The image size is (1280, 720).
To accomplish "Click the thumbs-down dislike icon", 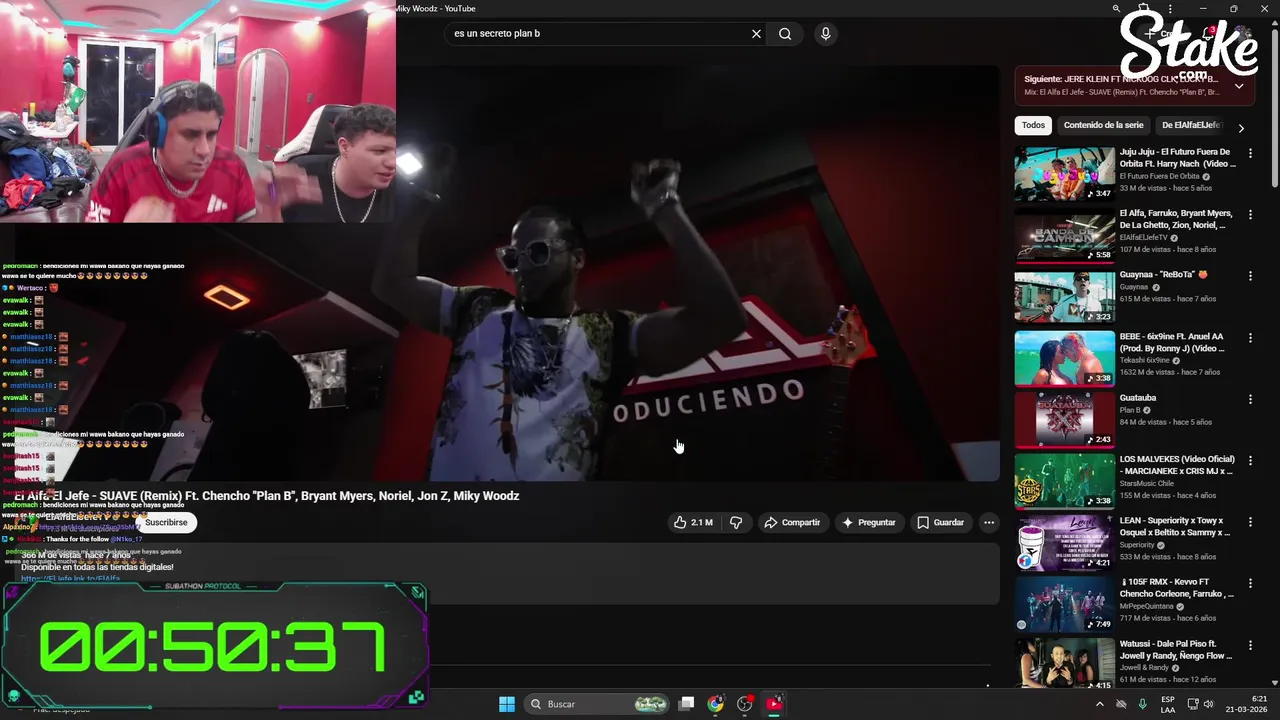I will (736, 522).
